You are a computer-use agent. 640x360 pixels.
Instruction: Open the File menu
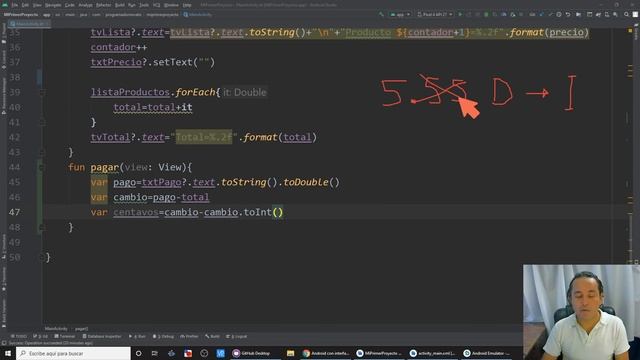click(x=15, y=5)
